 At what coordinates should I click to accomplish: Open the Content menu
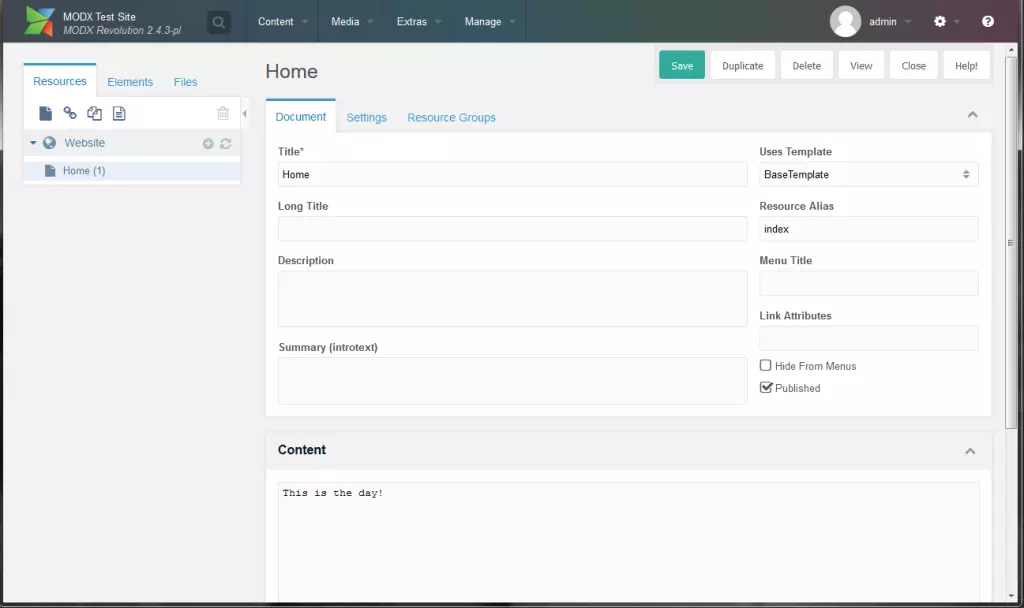pyautogui.click(x=282, y=22)
